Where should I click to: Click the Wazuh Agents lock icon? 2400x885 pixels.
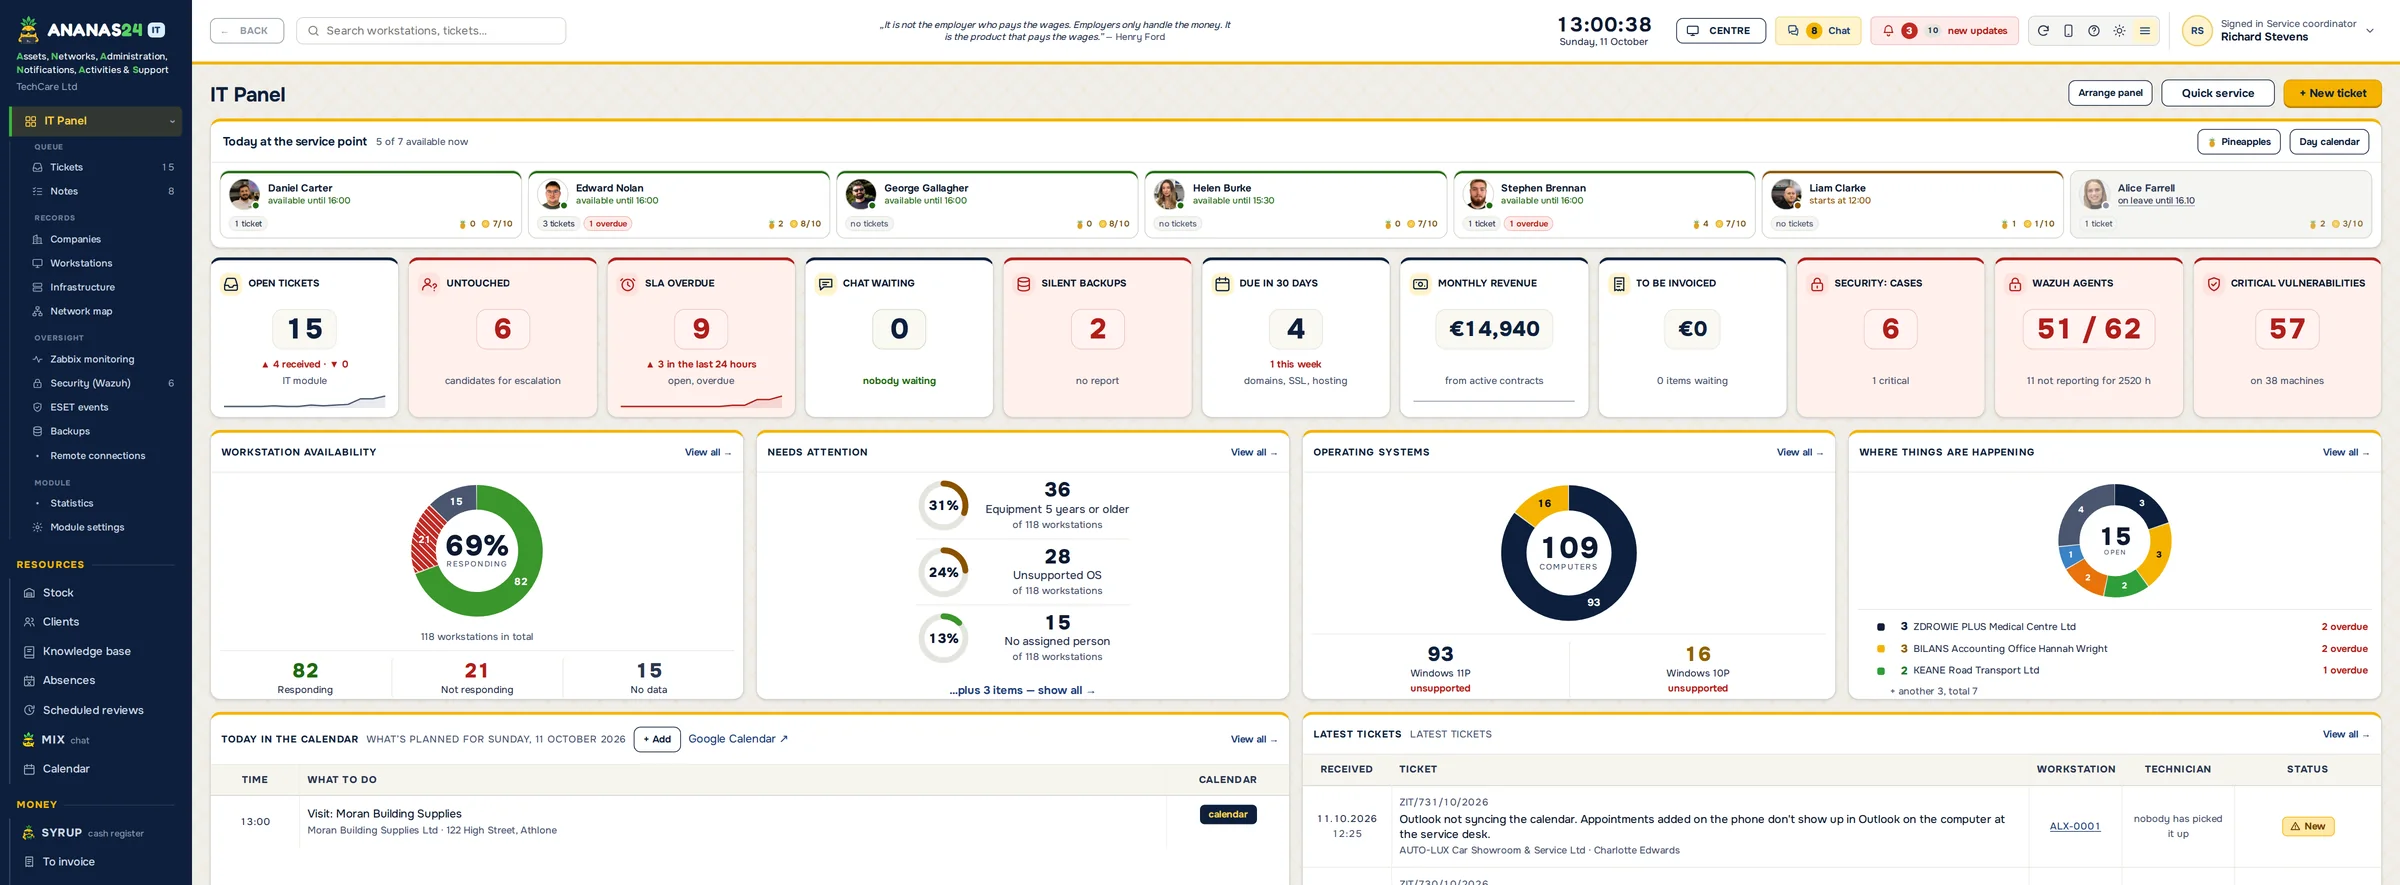[x=2015, y=284]
